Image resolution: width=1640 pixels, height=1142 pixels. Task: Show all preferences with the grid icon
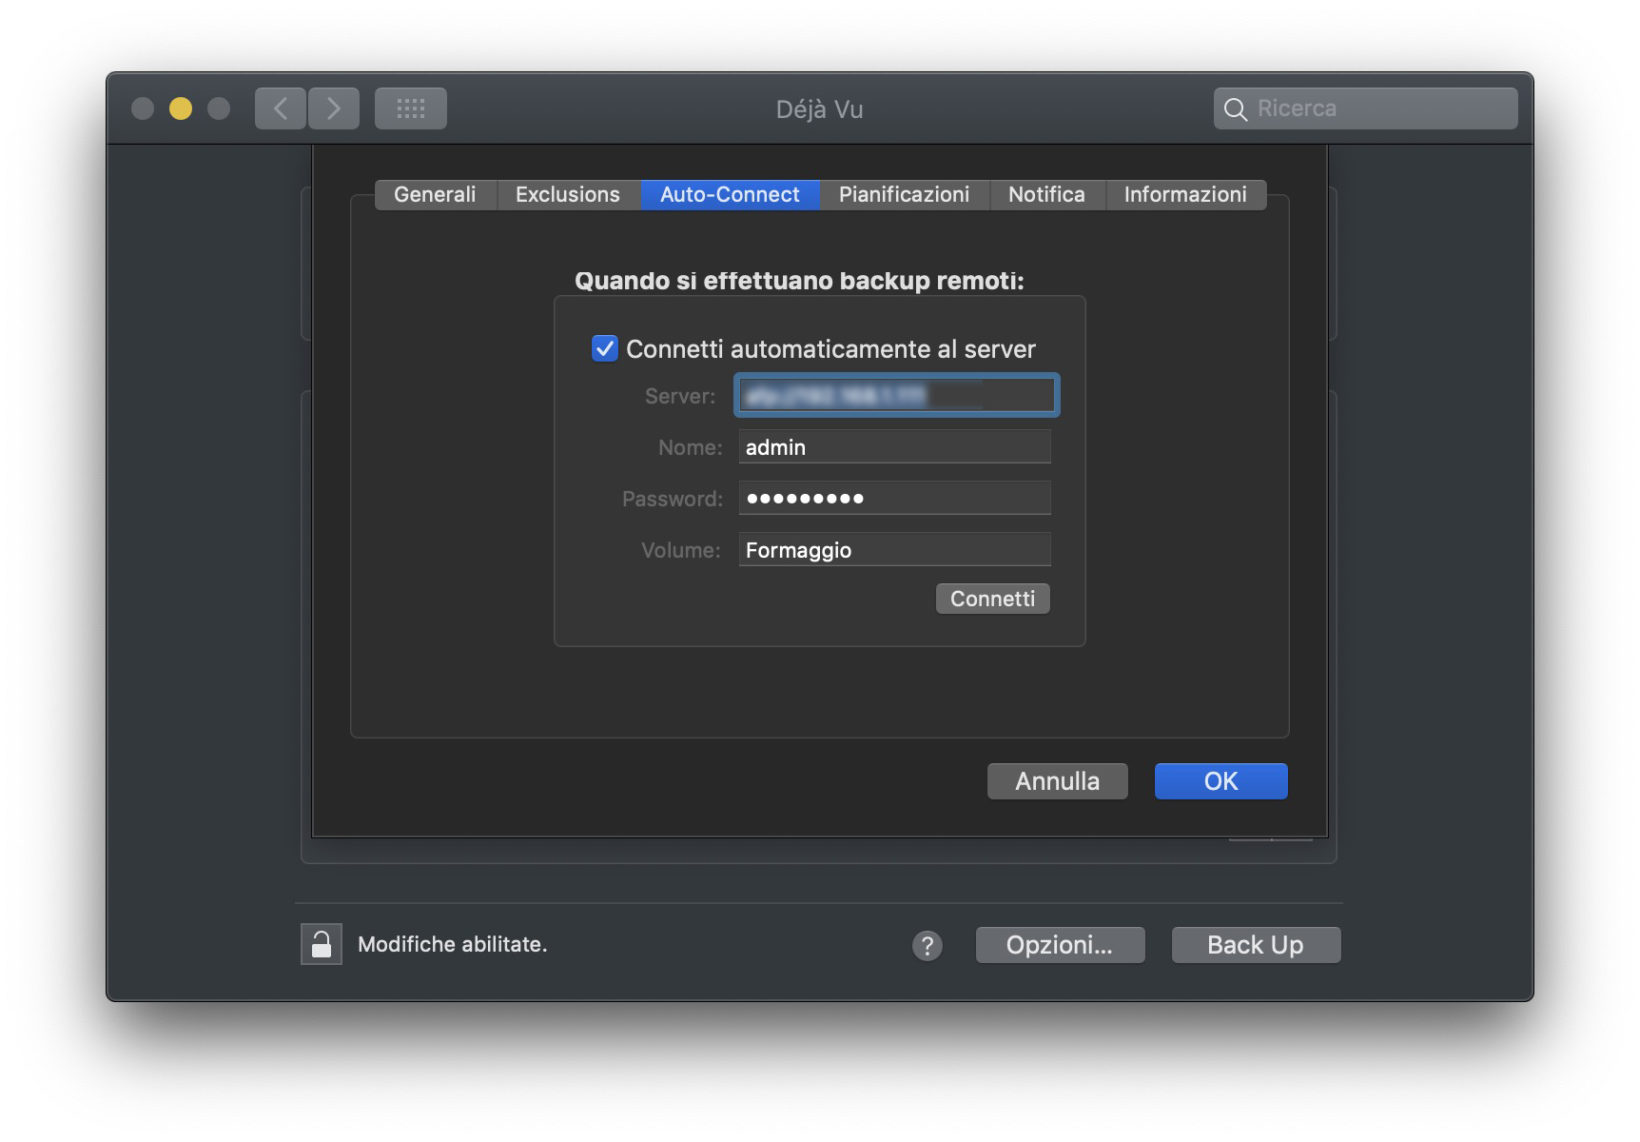[411, 108]
